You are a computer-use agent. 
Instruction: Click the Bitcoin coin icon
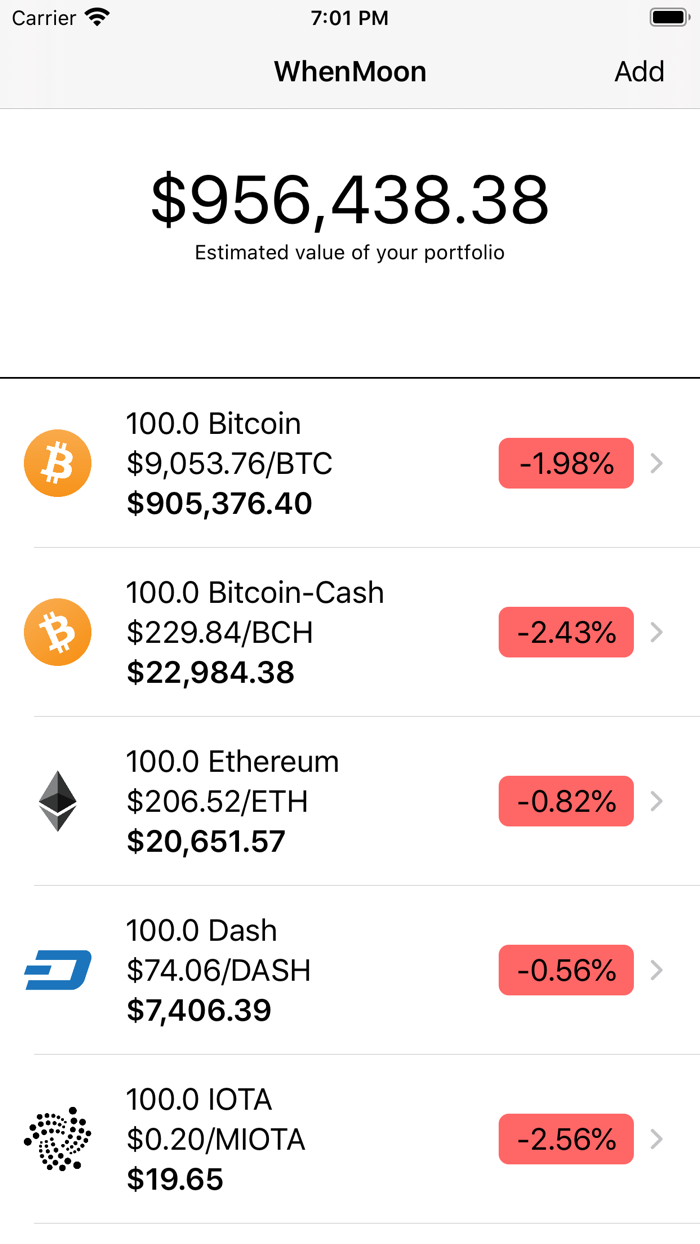click(x=57, y=463)
